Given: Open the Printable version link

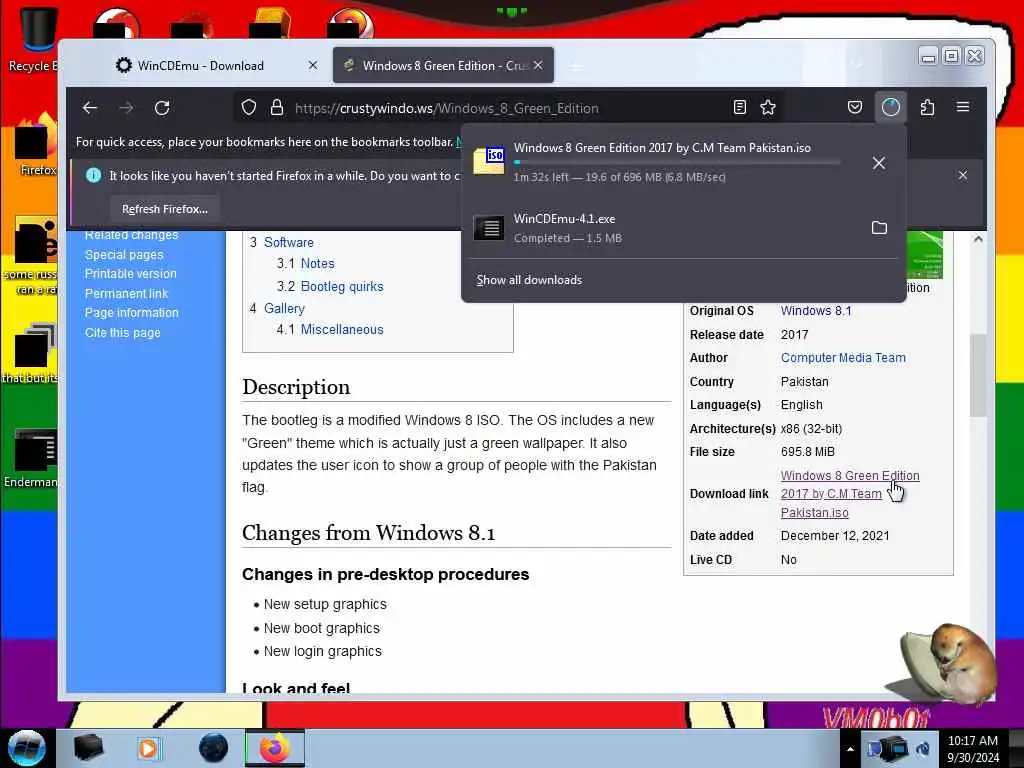Looking at the screenshot, I should (131, 274).
